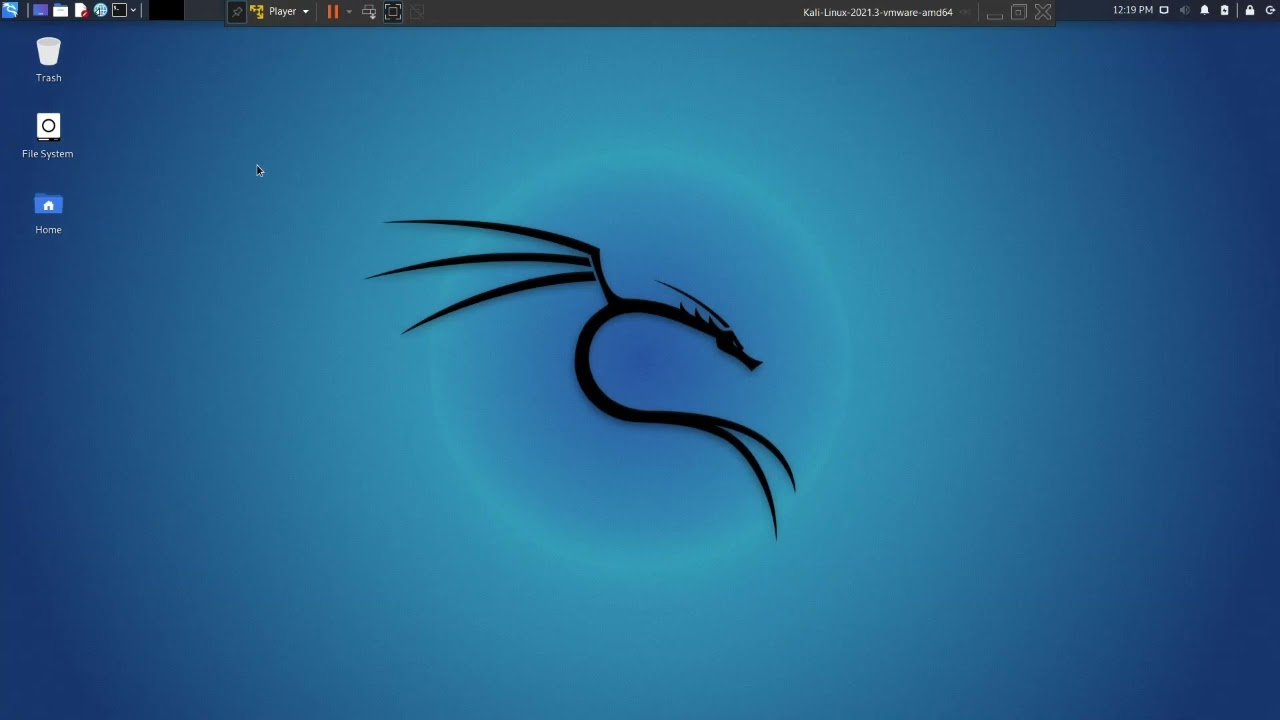Click the Unity mode icon in VMware toolbar
The image size is (1280, 720).
(x=417, y=12)
